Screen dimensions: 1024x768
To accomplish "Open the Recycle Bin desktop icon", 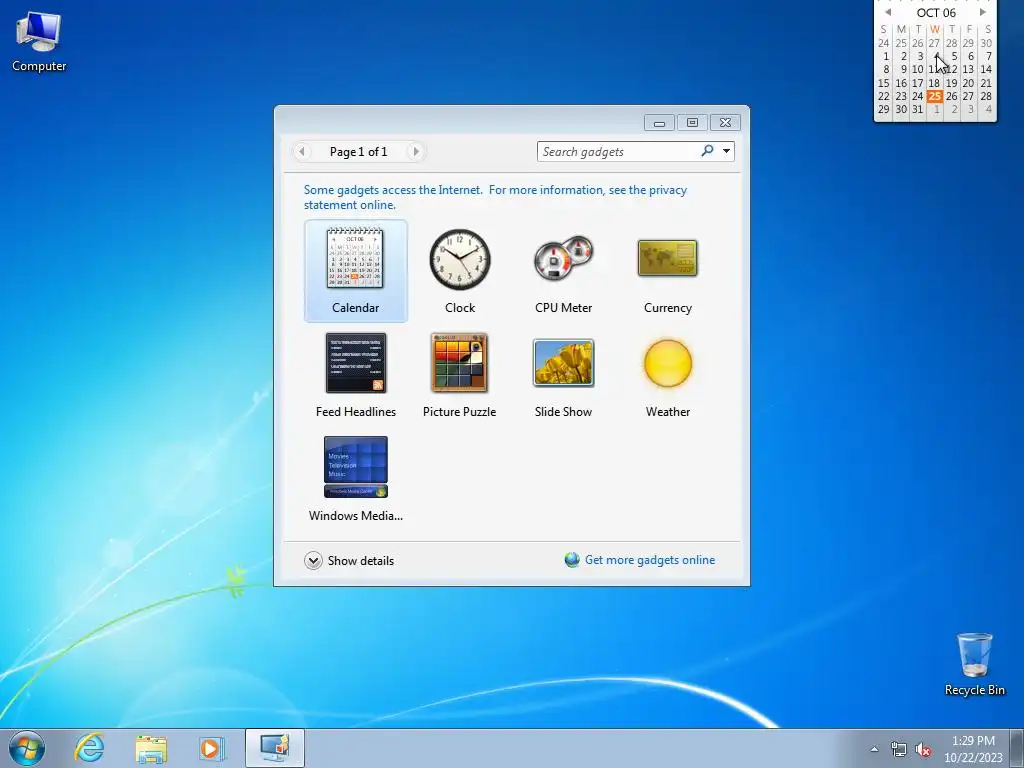I will [x=974, y=664].
